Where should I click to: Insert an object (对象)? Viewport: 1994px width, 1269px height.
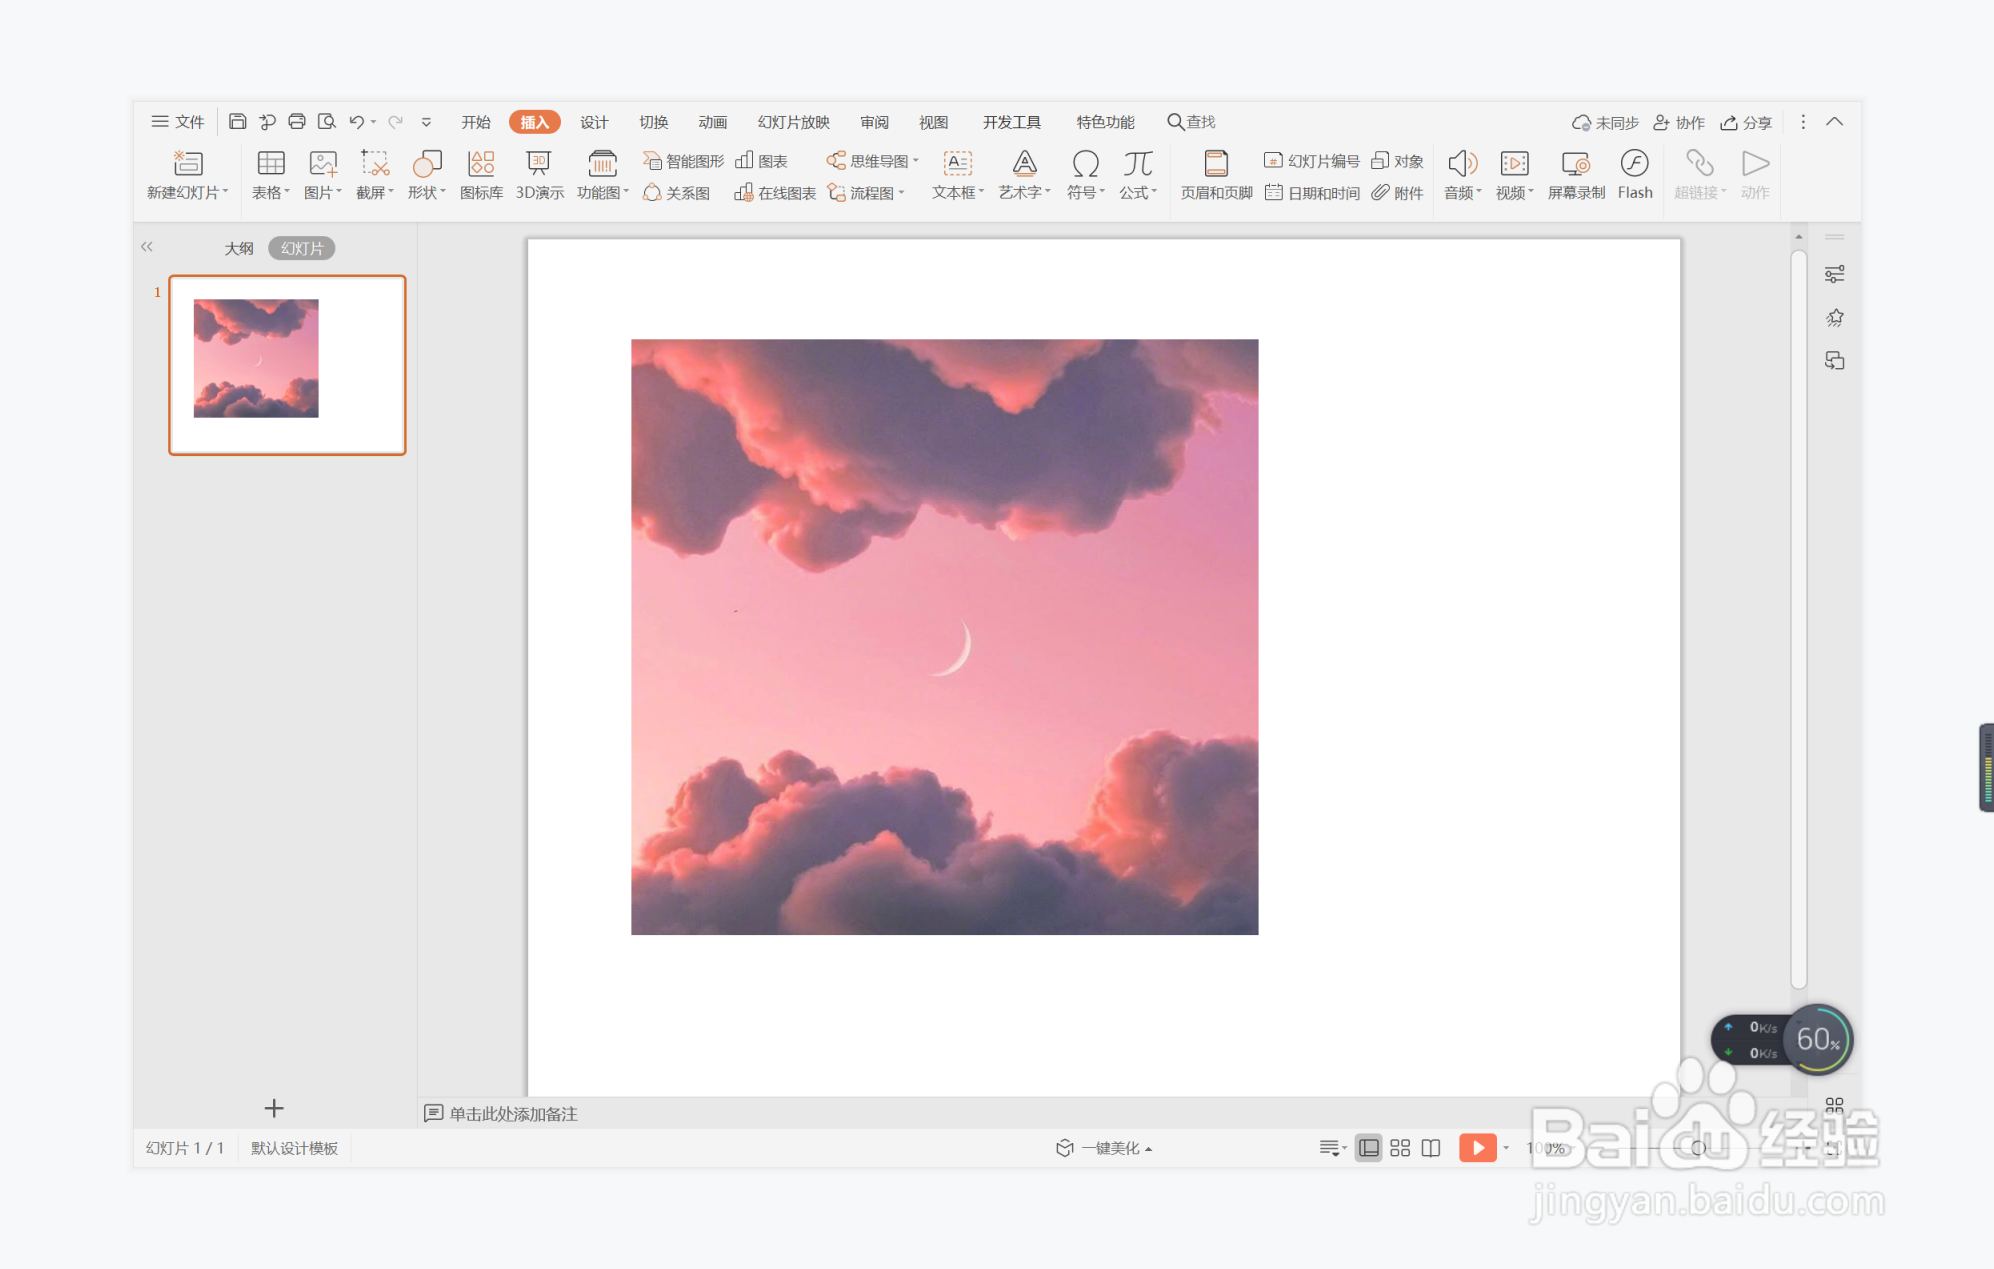(x=1397, y=161)
